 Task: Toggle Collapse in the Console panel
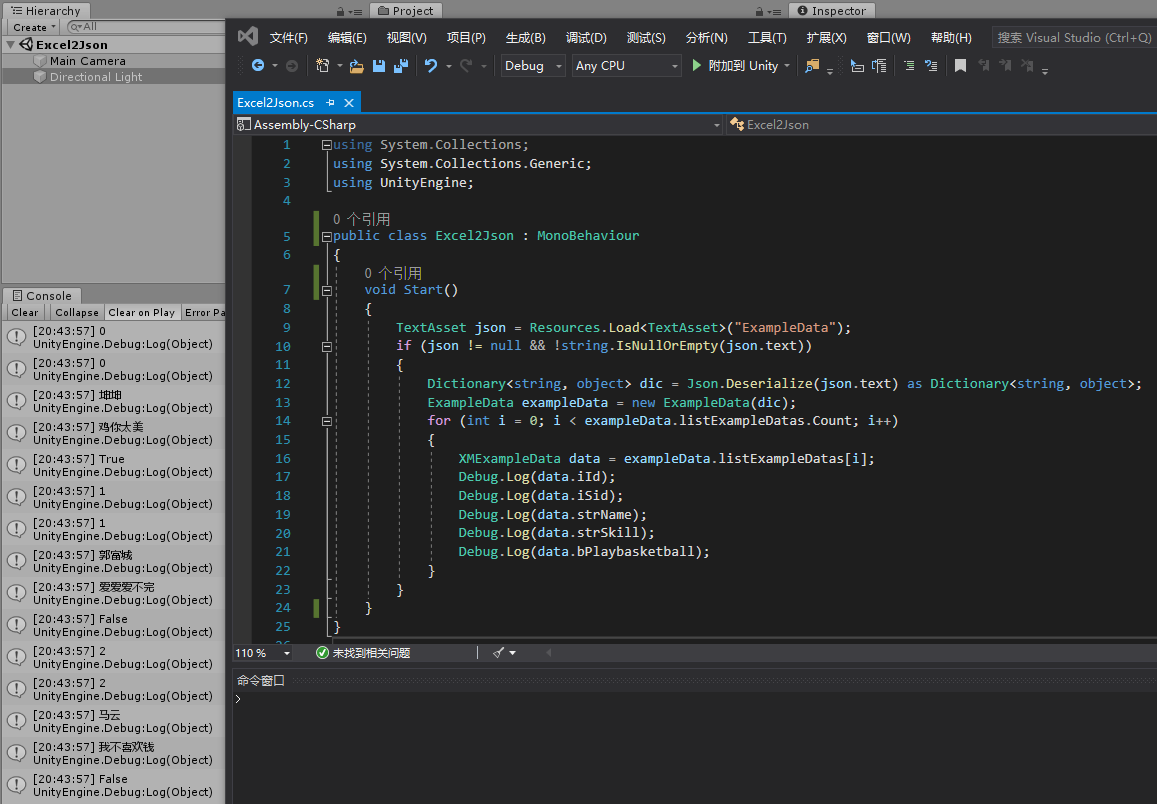[x=77, y=313]
